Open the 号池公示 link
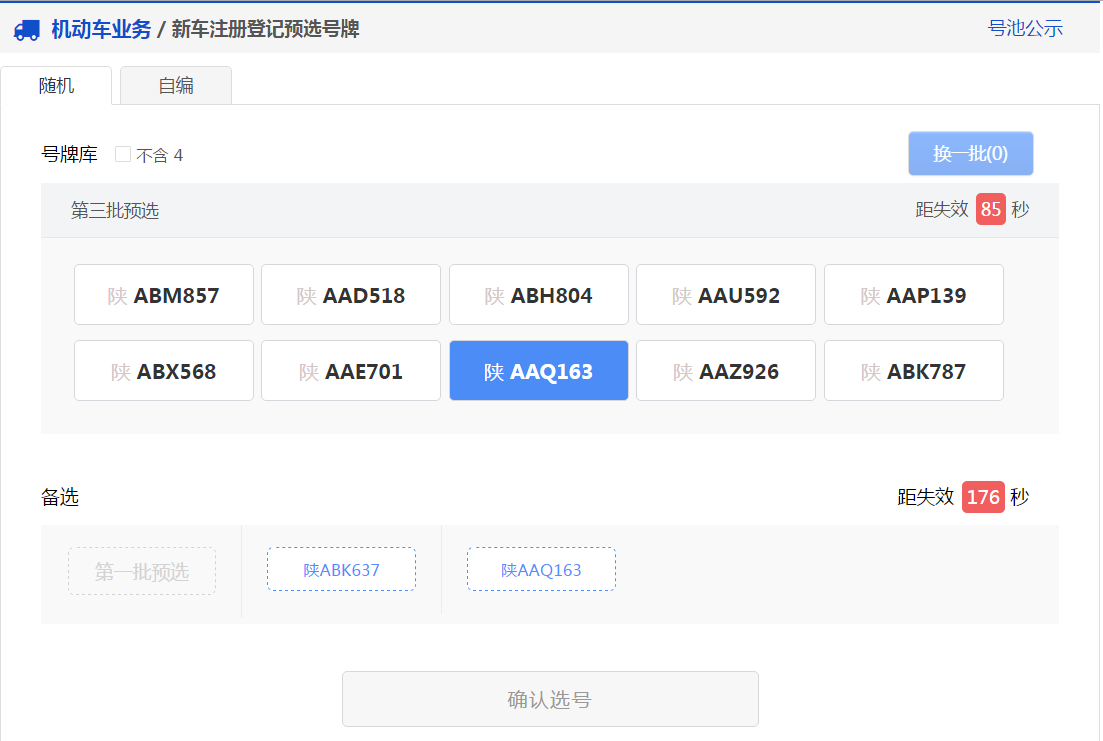The image size is (1103, 741). (1025, 28)
